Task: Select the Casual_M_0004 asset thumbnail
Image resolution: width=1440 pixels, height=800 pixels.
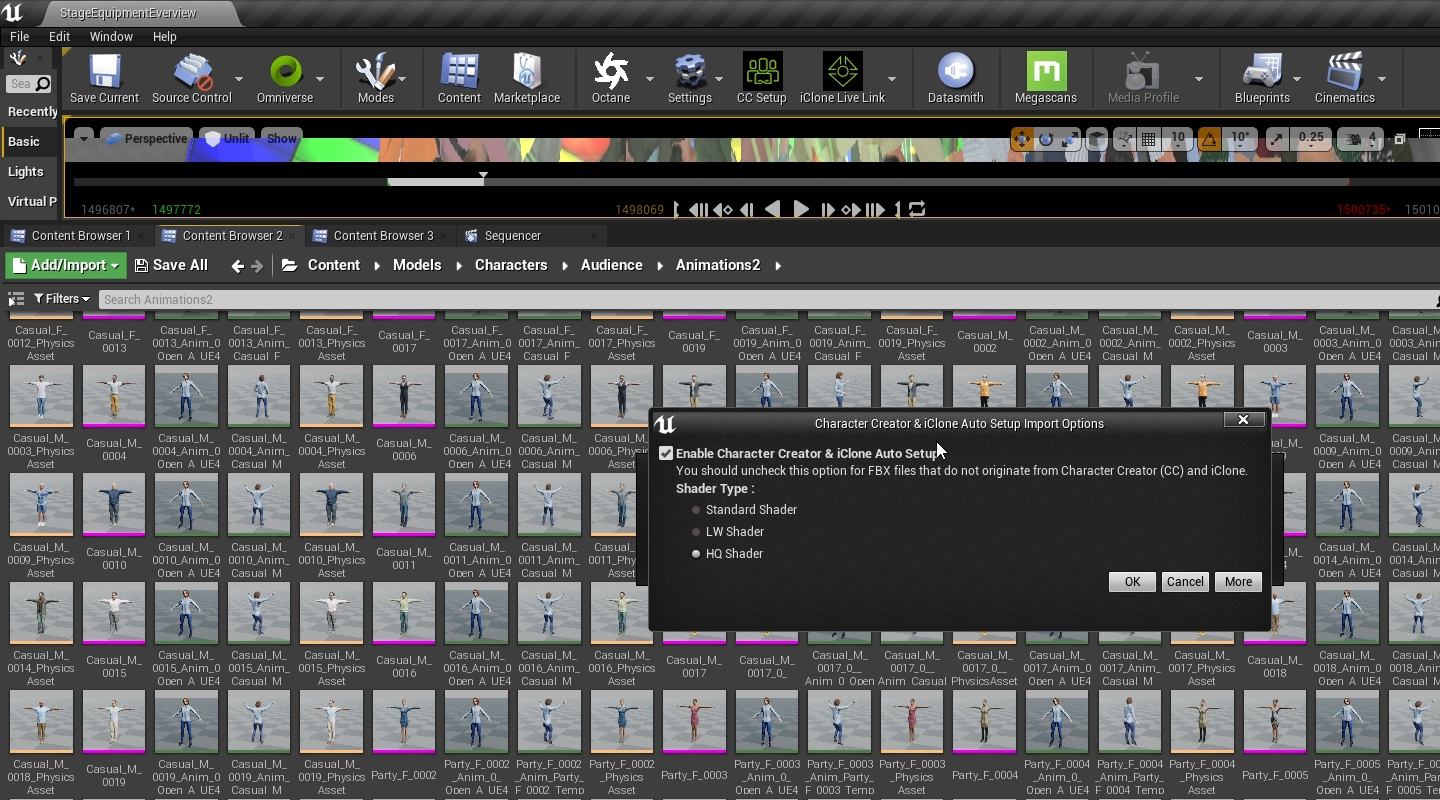Action: [114, 396]
